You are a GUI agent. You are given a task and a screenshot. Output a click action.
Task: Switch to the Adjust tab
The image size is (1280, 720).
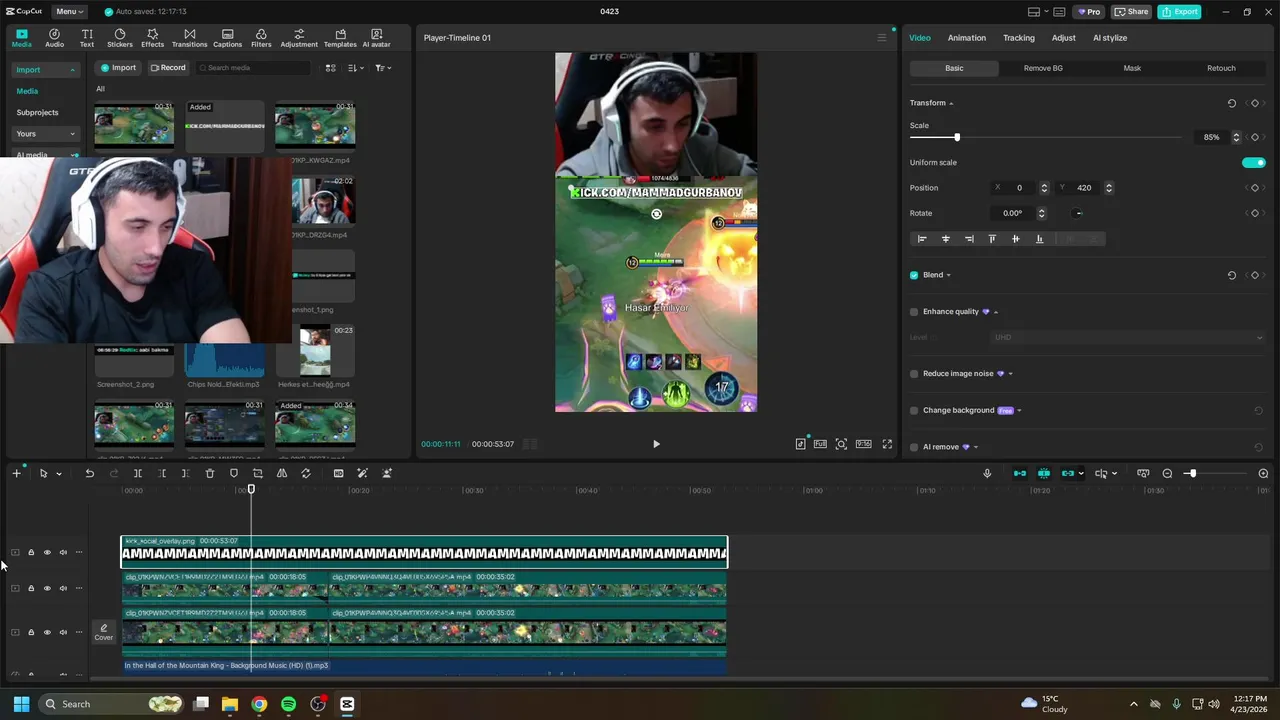[x=1063, y=38]
